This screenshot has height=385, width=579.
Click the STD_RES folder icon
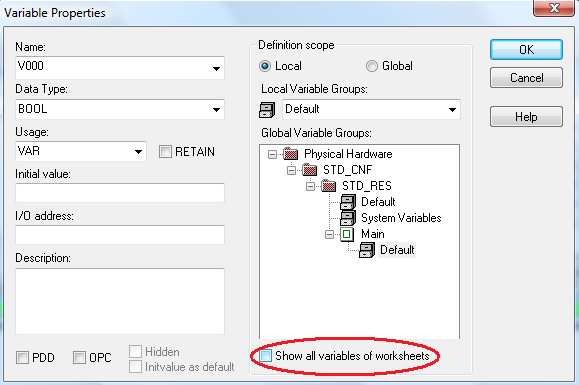328,186
